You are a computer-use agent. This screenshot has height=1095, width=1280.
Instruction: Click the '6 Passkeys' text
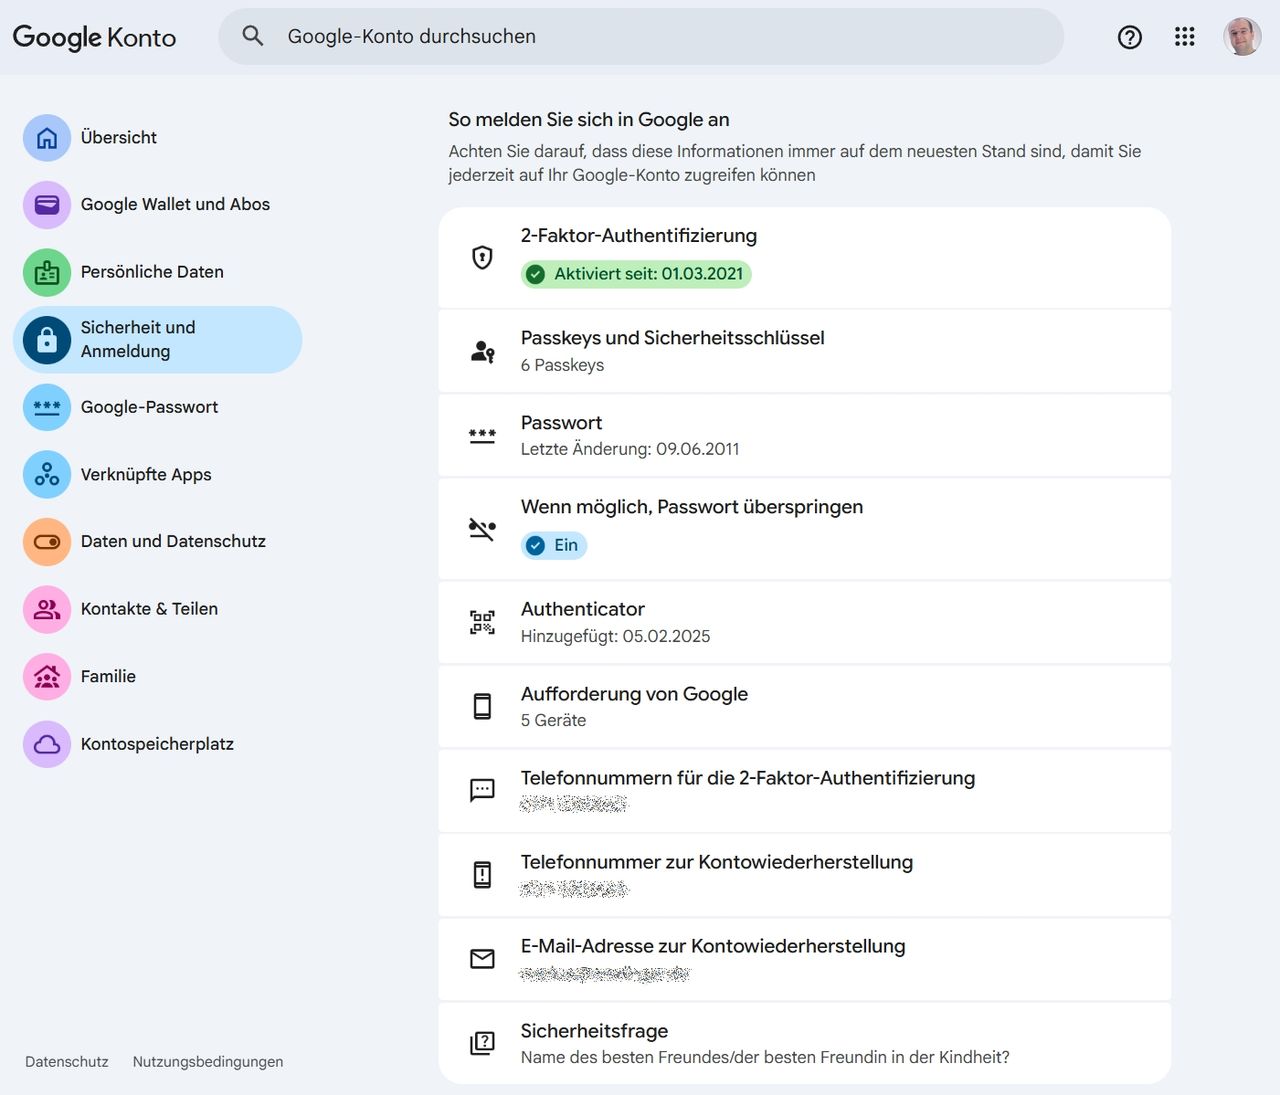tap(562, 365)
